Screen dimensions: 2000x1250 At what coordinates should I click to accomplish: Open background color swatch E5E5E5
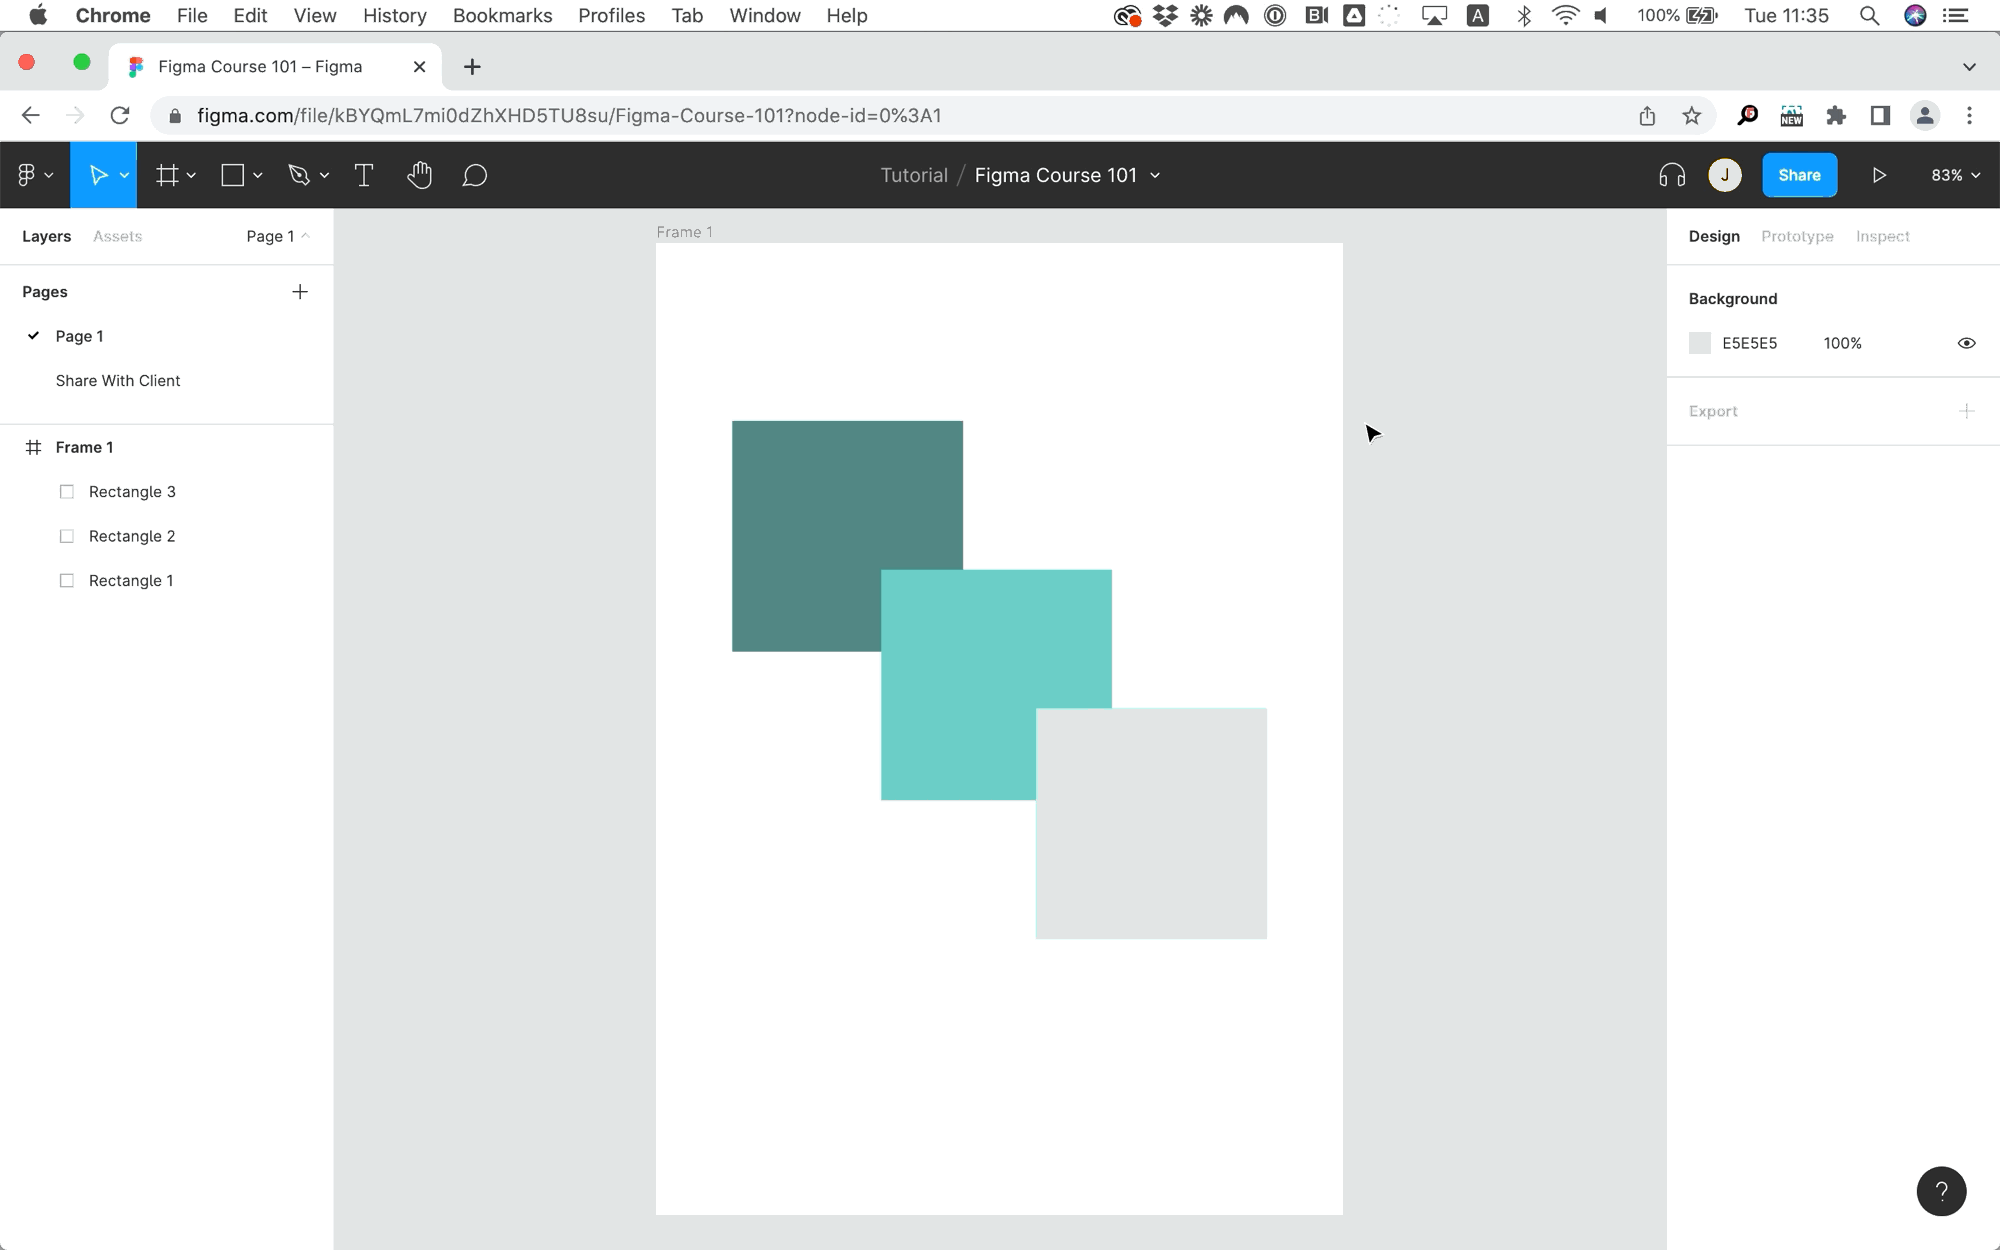1699,343
